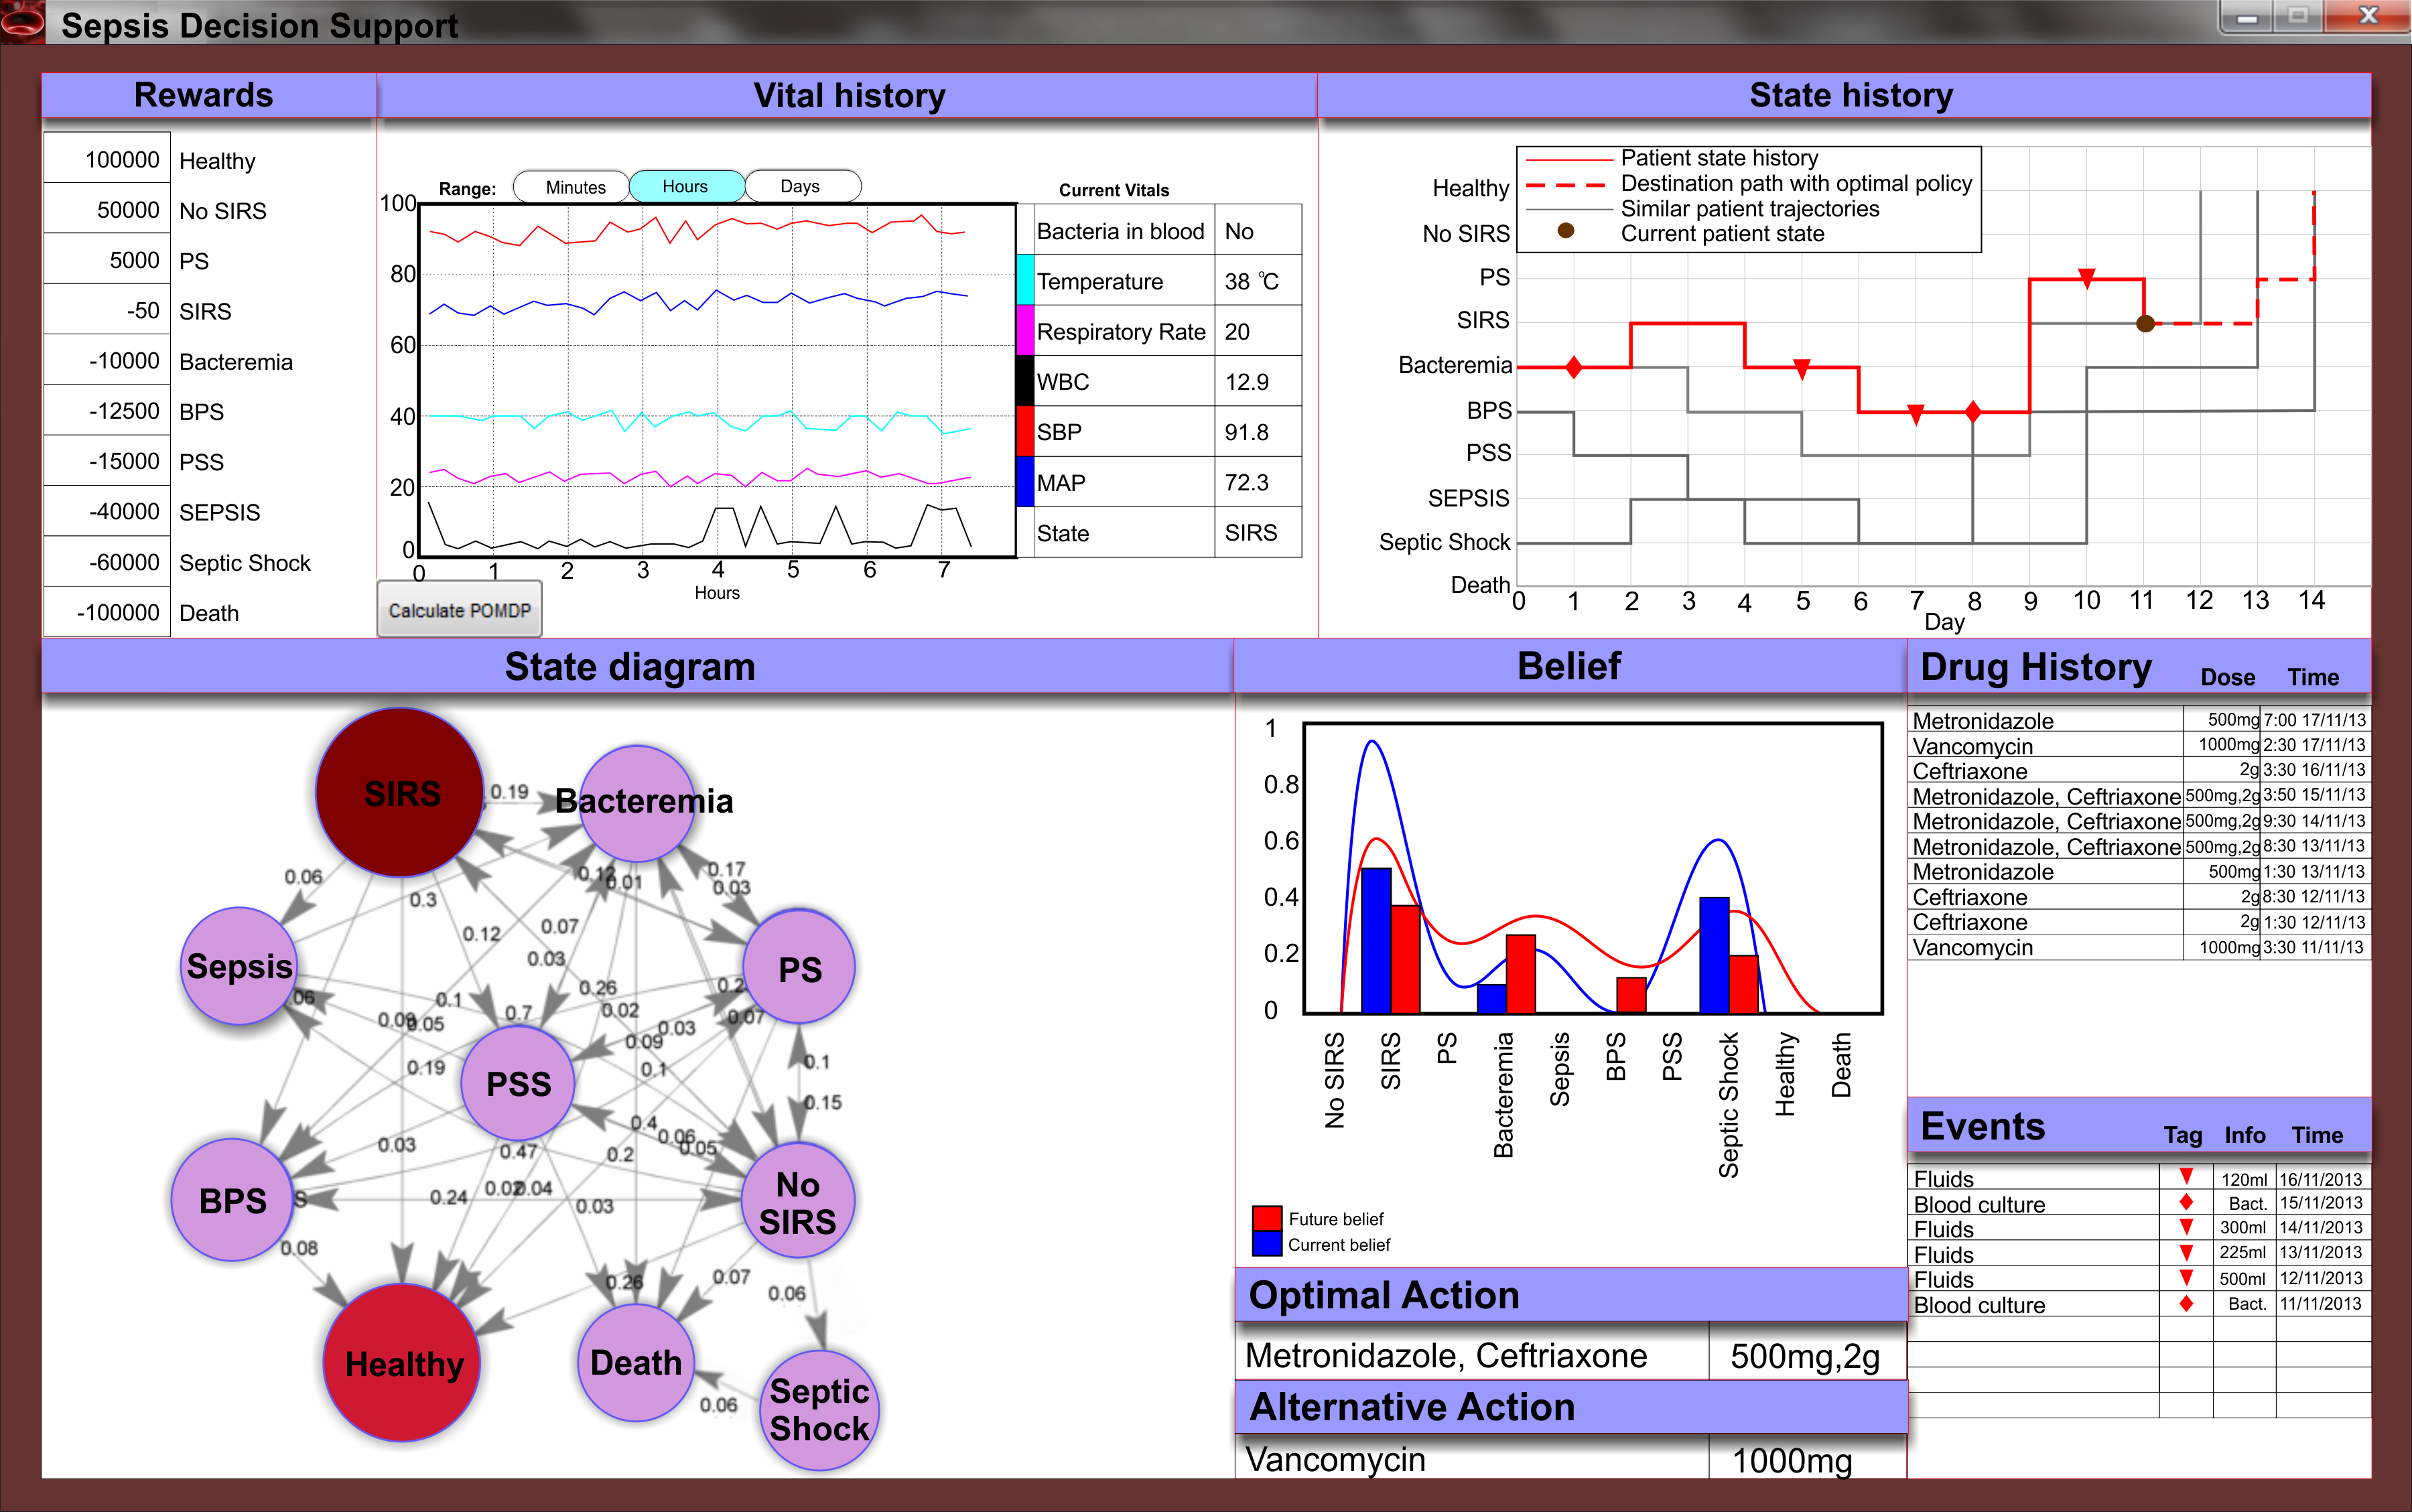The height and width of the screenshot is (1512, 2412).
Task: Click red diamond tag for 15/11/2013 blood culture
Action: coord(2186,1202)
